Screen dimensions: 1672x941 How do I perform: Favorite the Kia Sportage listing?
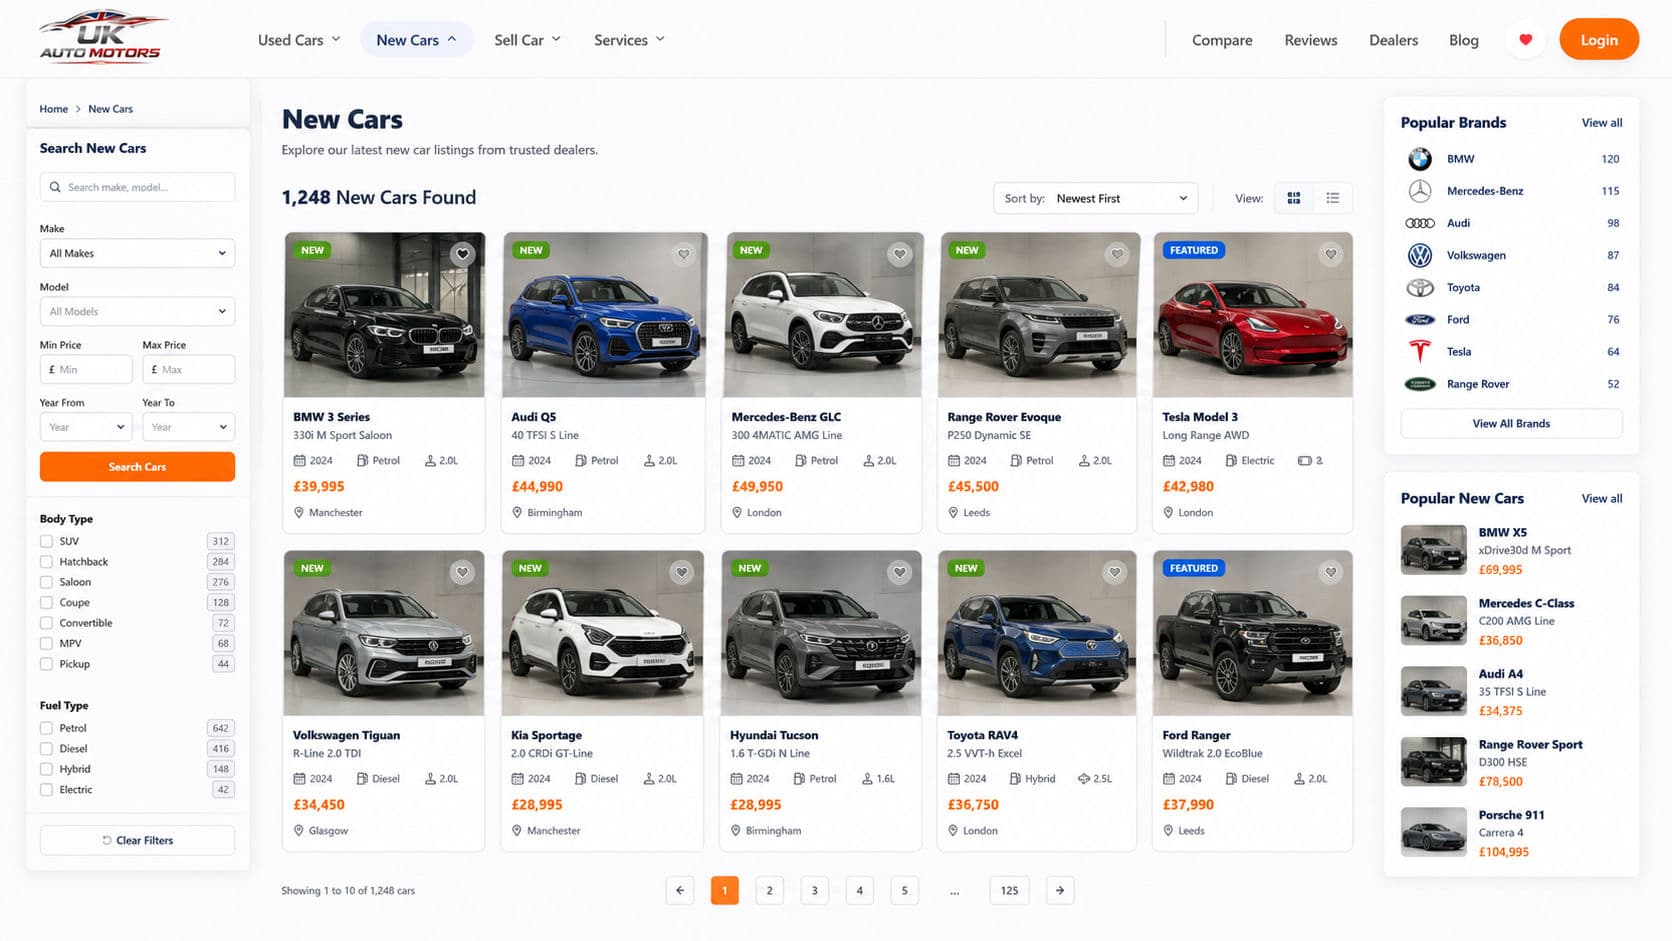682,572
